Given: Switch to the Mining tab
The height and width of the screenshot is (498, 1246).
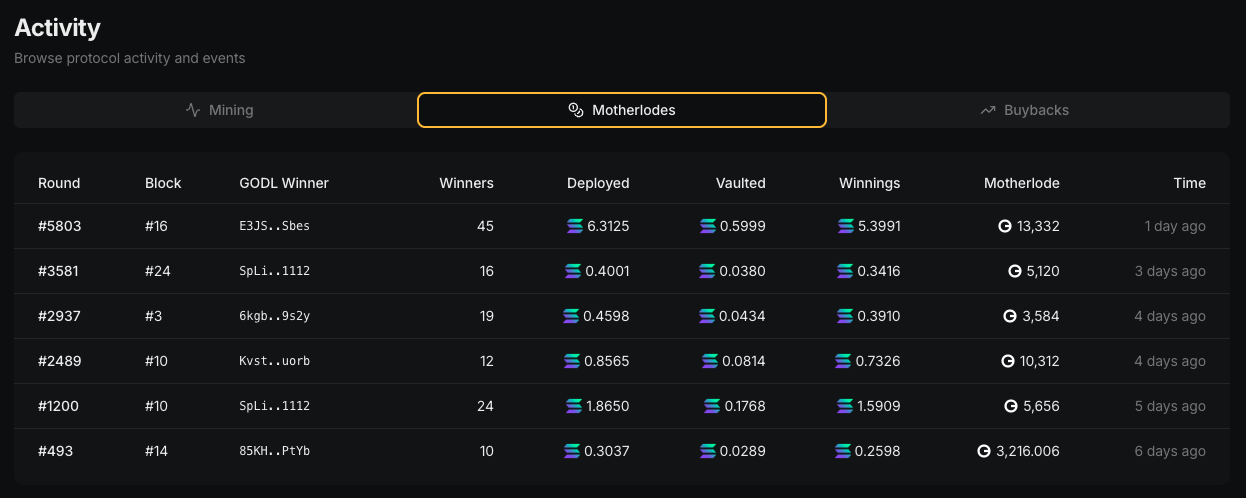Looking at the screenshot, I should point(219,110).
